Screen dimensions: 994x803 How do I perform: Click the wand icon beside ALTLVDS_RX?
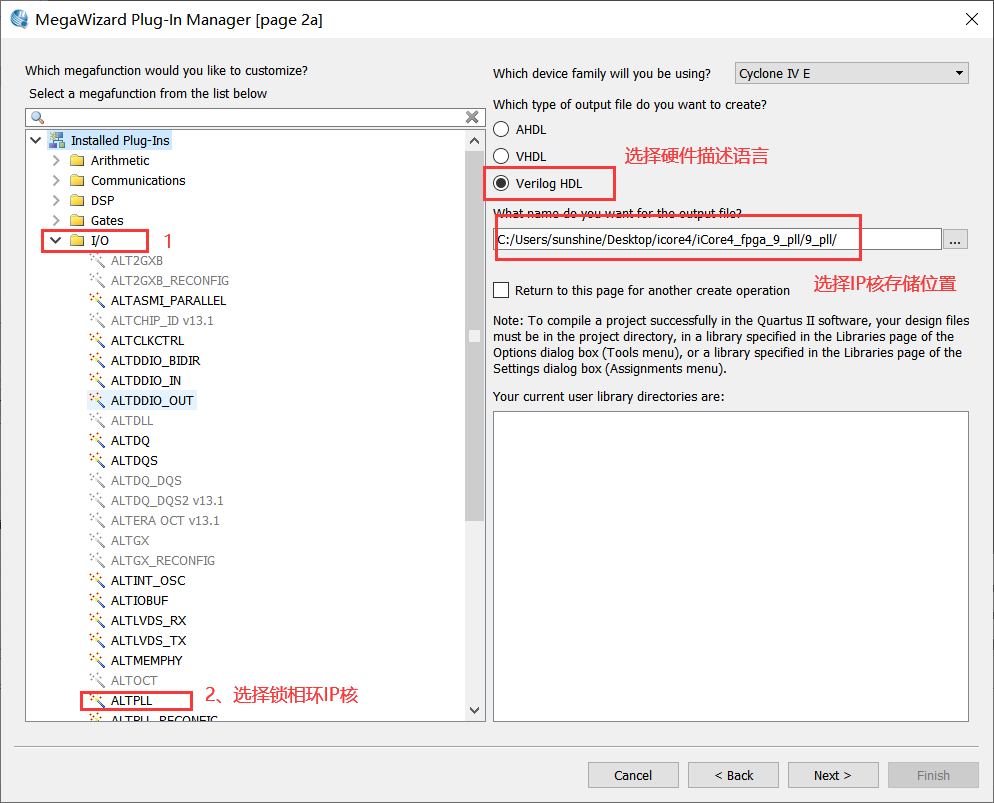click(97, 620)
